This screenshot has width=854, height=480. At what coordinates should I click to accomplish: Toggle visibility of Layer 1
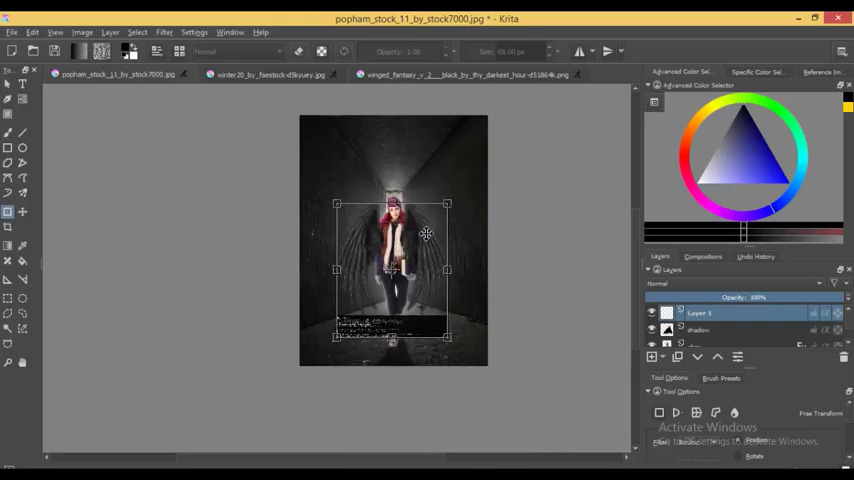tap(652, 313)
